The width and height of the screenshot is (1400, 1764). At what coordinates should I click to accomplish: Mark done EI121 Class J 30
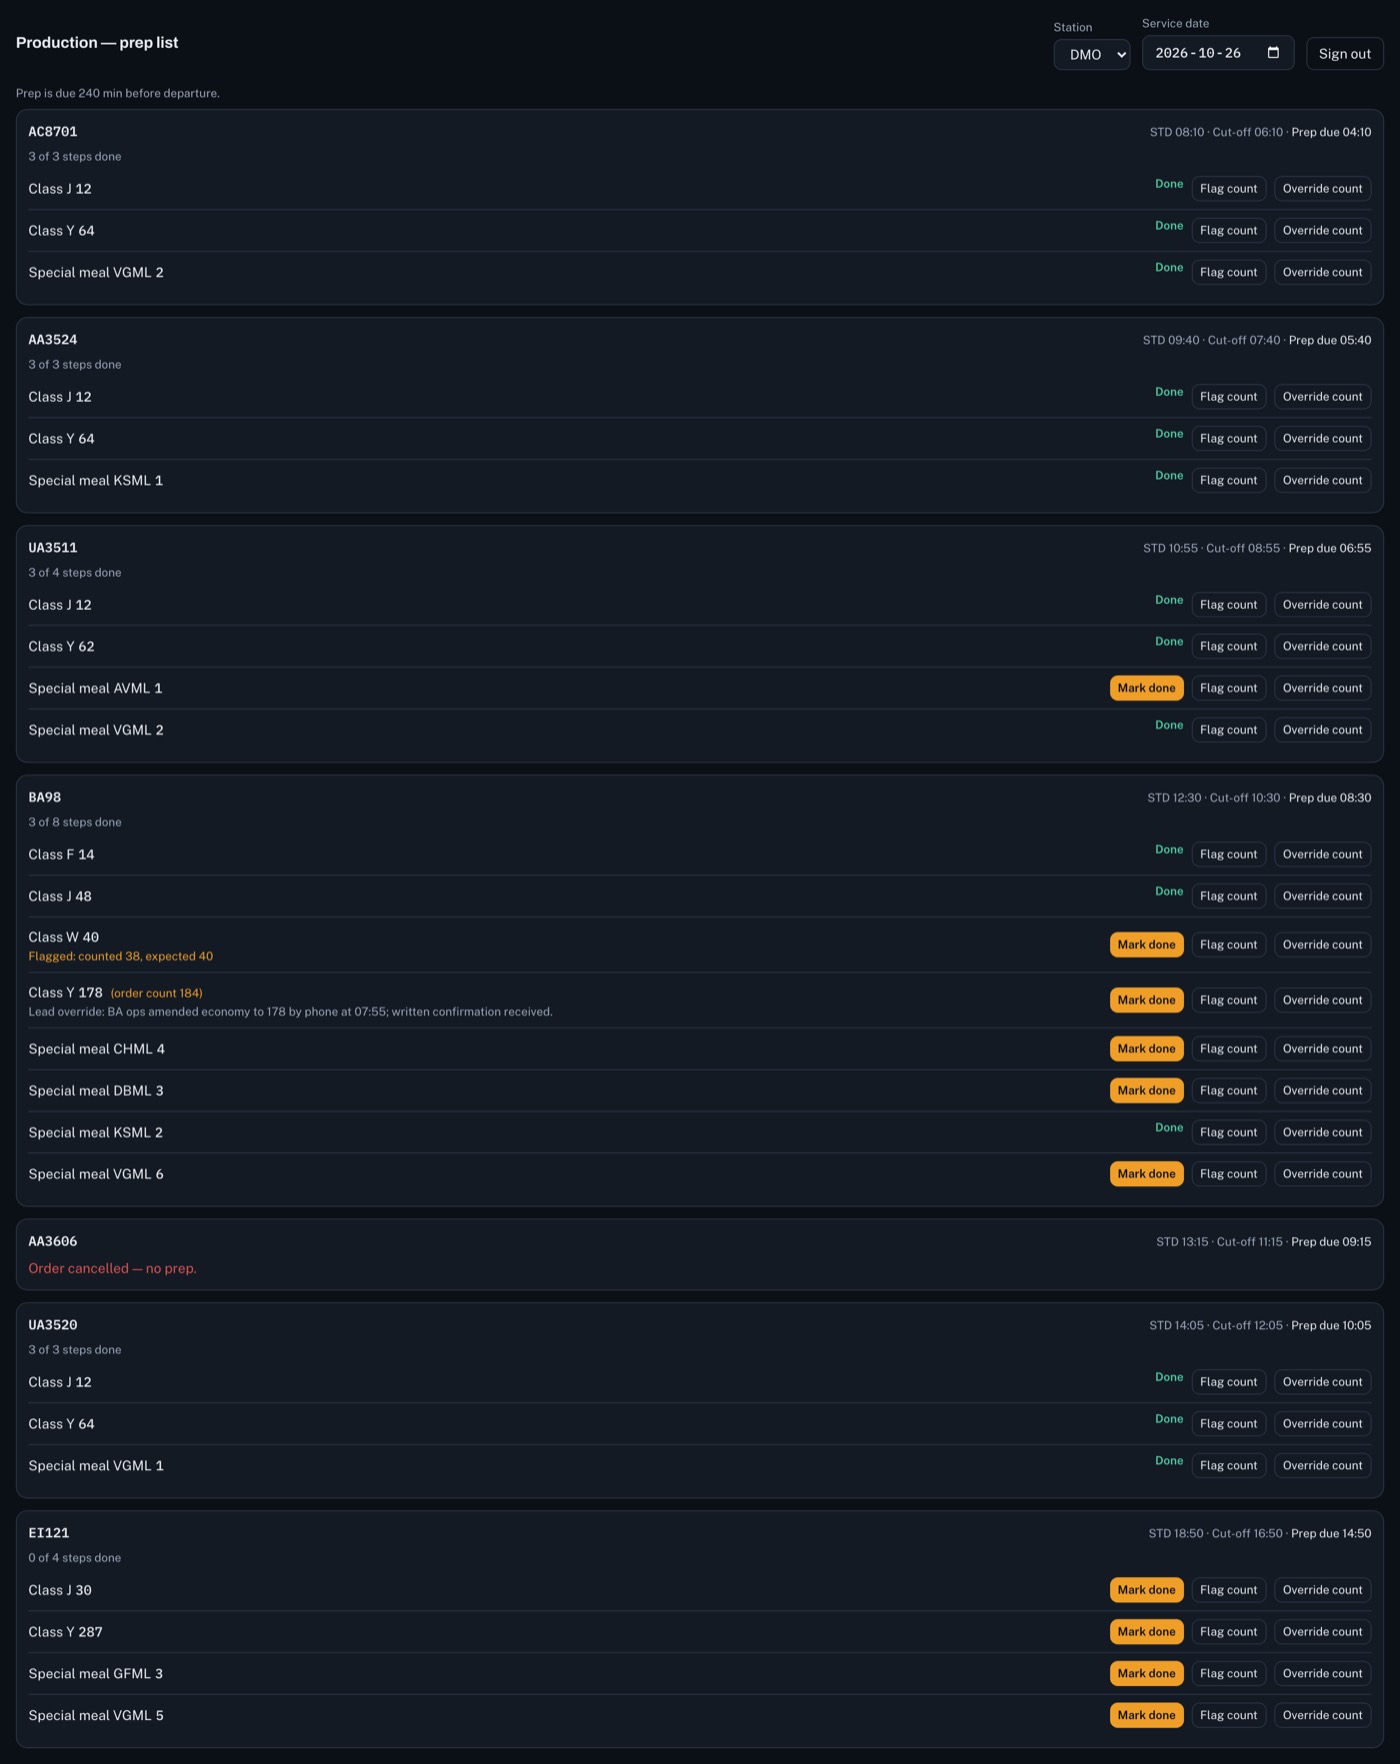tap(1147, 1590)
